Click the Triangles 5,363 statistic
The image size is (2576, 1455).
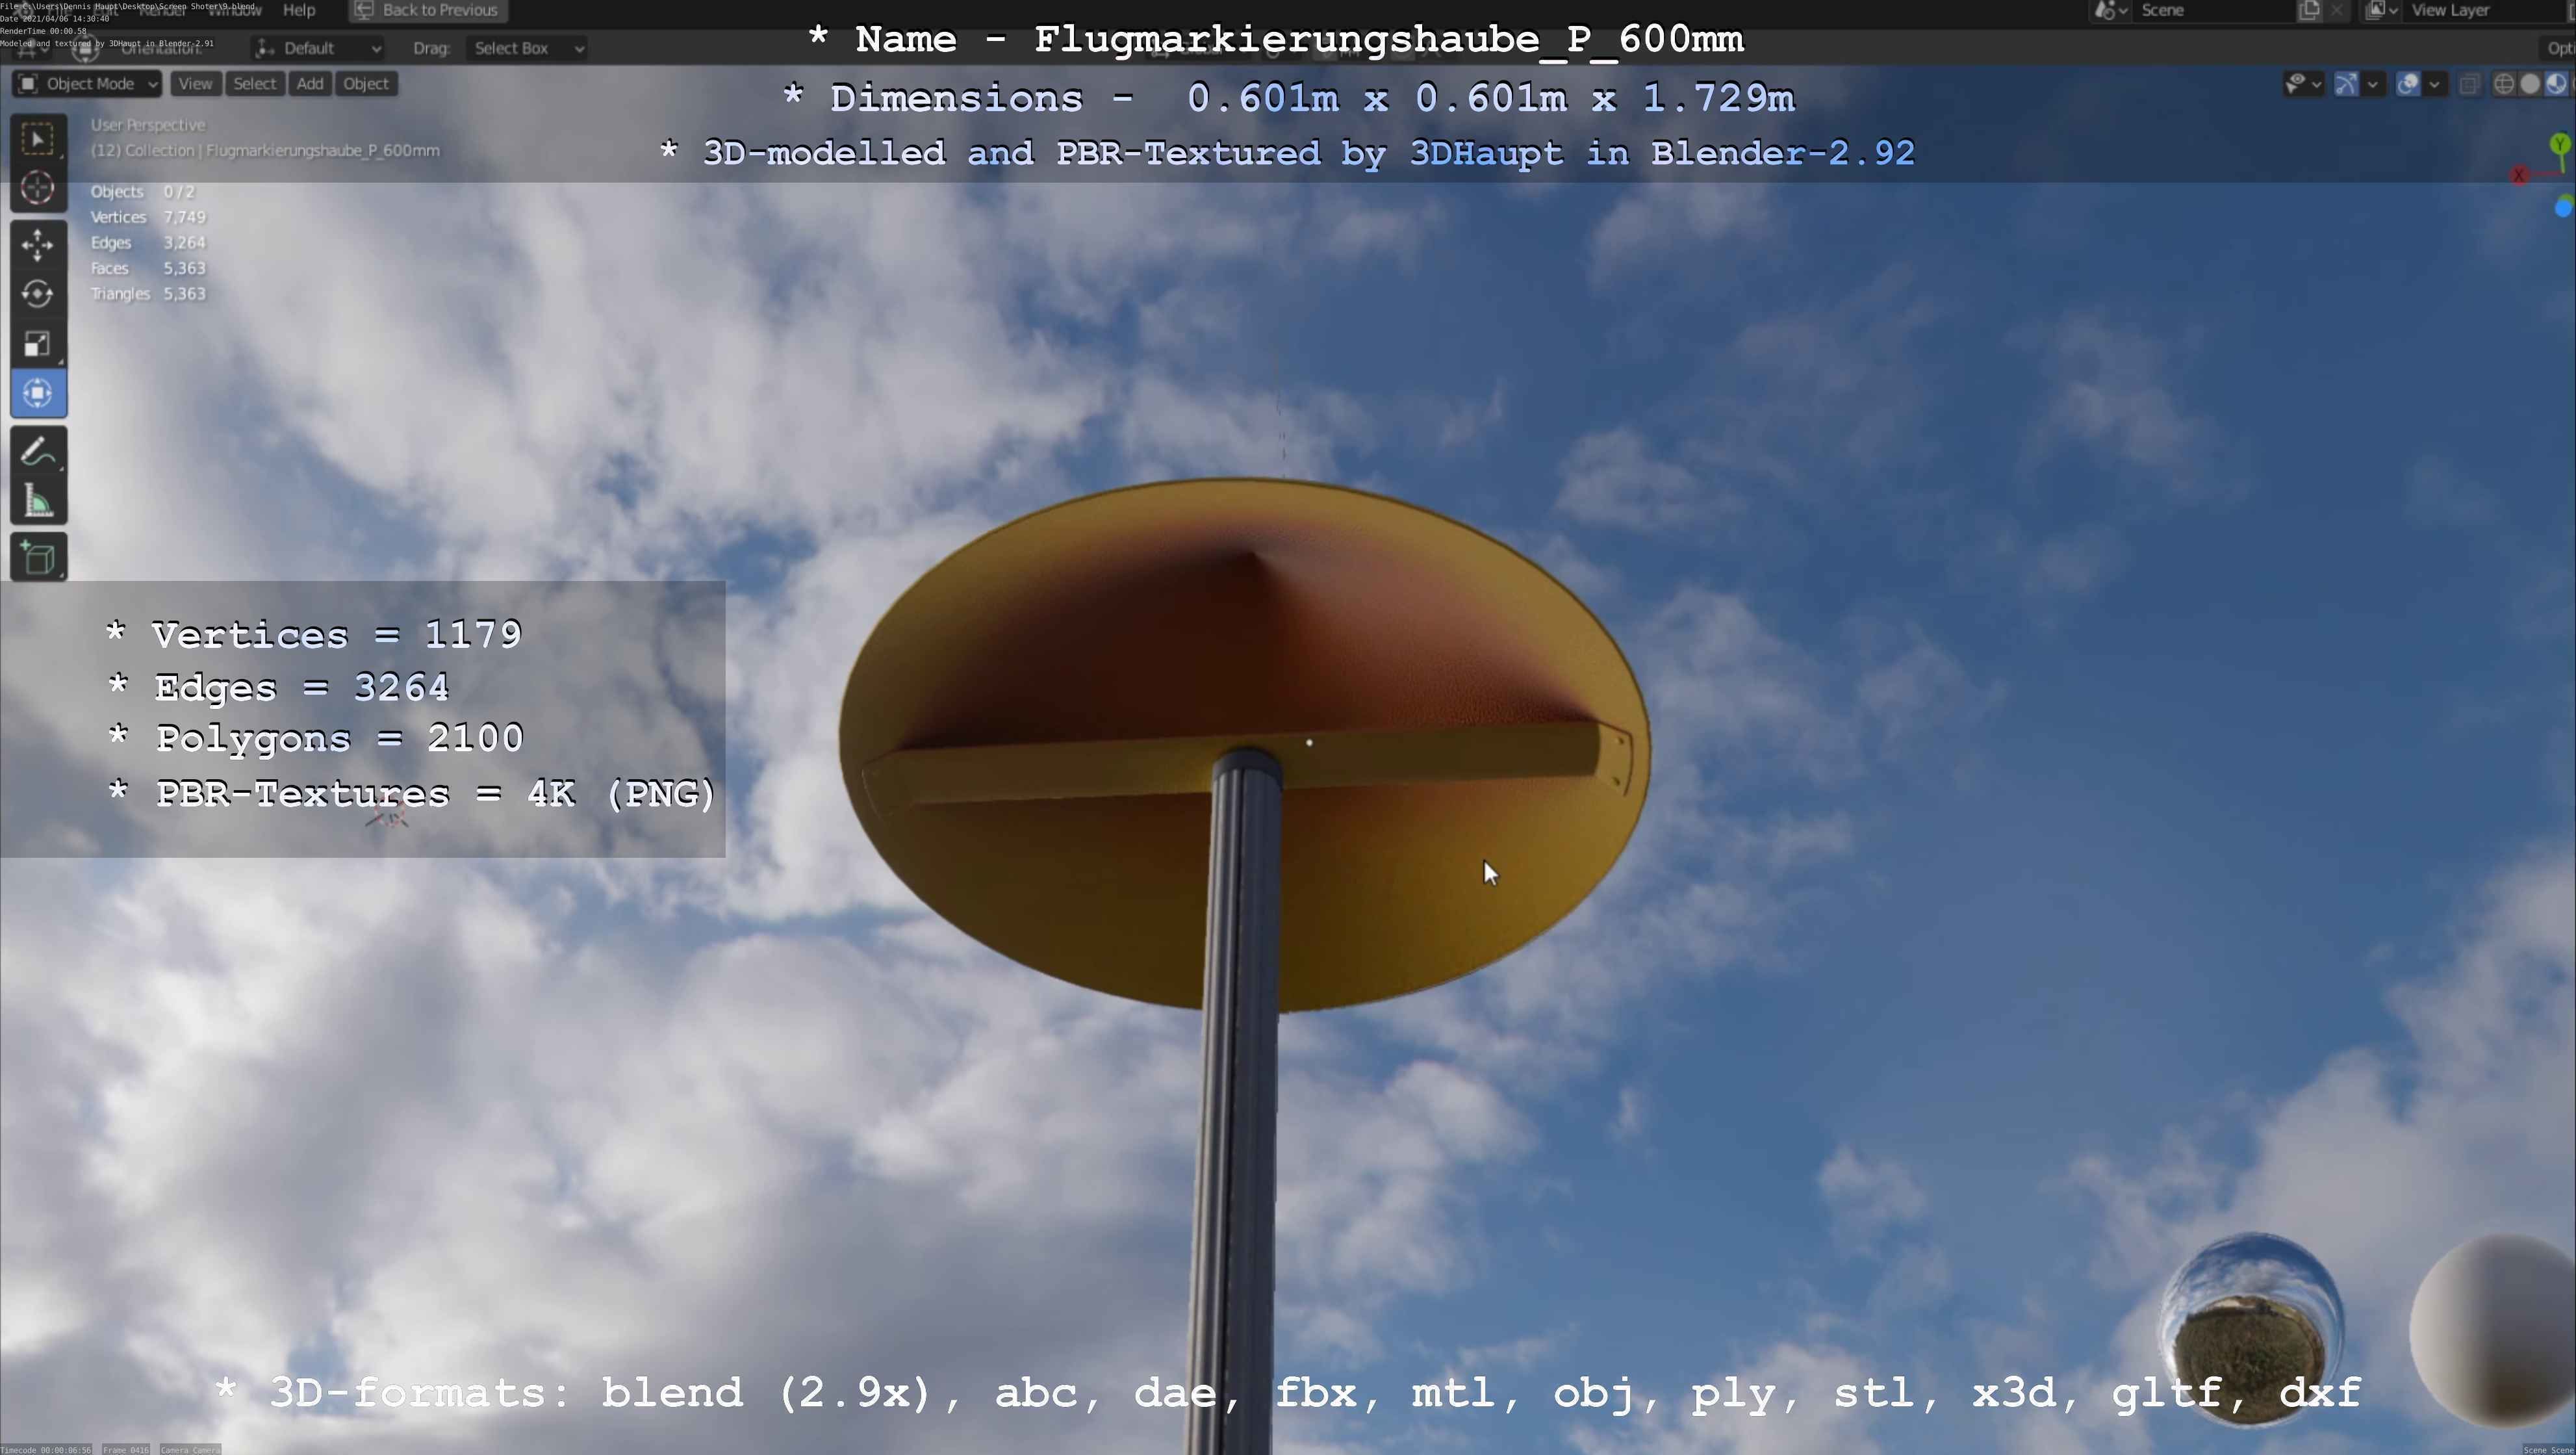pos(148,294)
